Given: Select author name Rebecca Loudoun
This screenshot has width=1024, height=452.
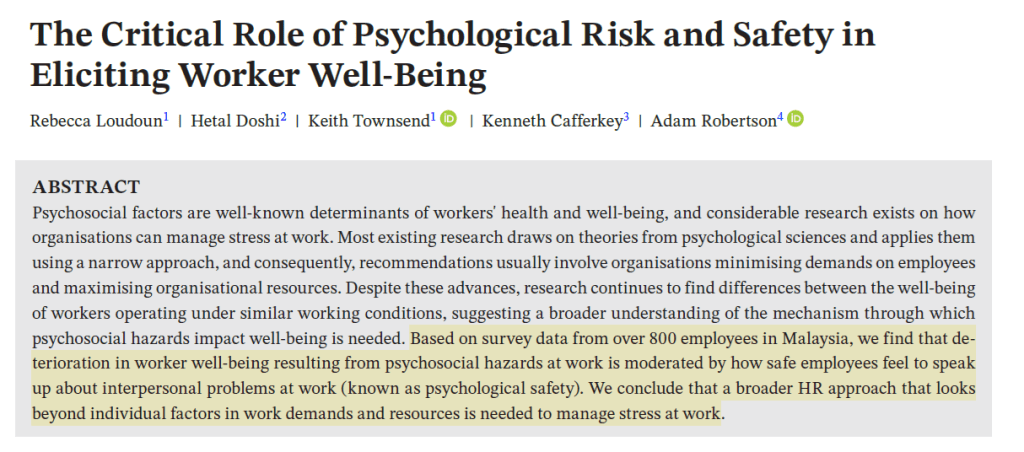Looking at the screenshot, I should coord(96,121).
